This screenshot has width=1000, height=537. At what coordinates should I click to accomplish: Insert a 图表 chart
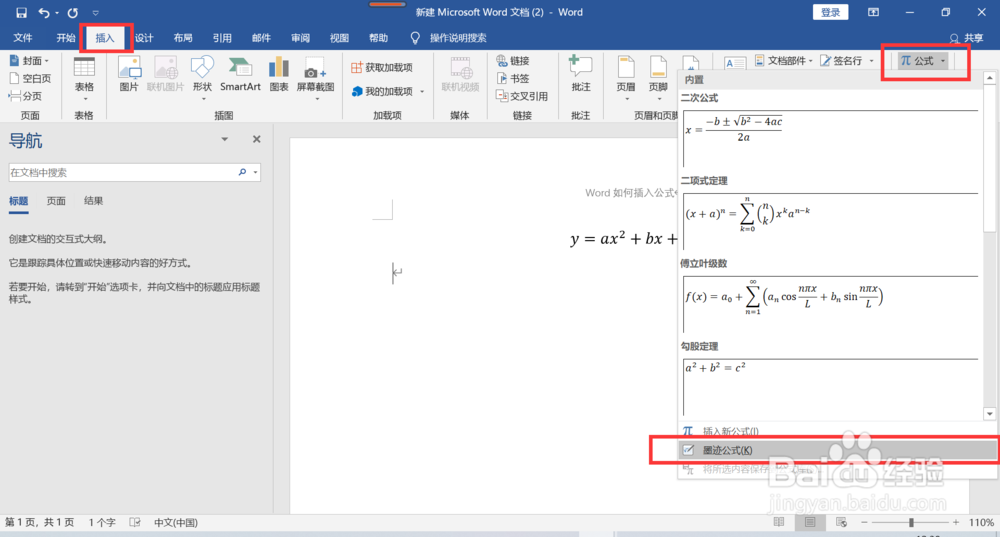pyautogui.click(x=279, y=74)
